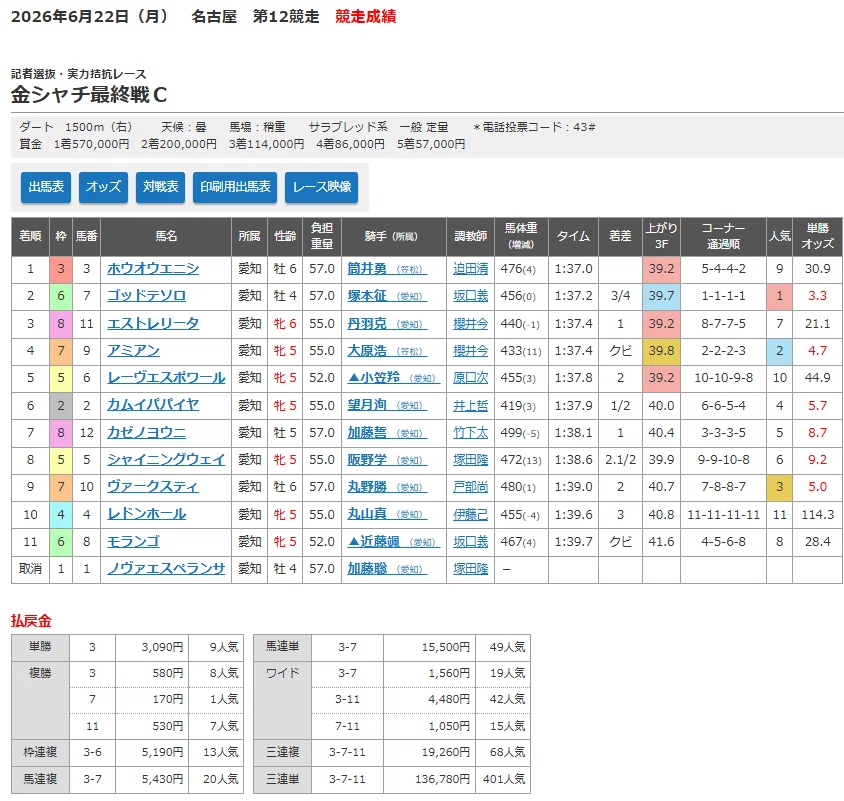Click the 単勝 payout 3,090円
This screenshot has height=801, width=844.
[x=162, y=647]
